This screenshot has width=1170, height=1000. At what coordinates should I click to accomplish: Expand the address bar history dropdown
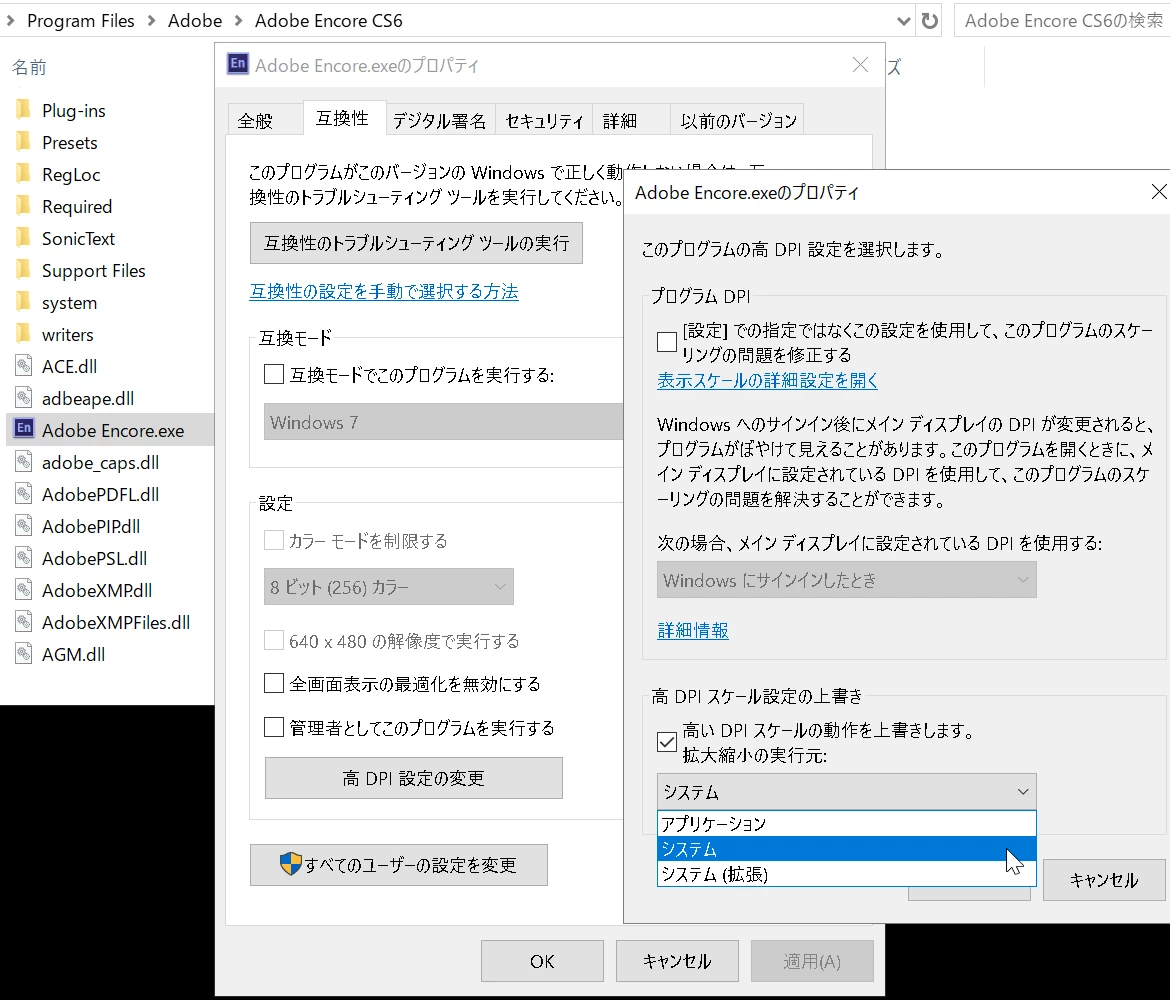[x=903, y=21]
